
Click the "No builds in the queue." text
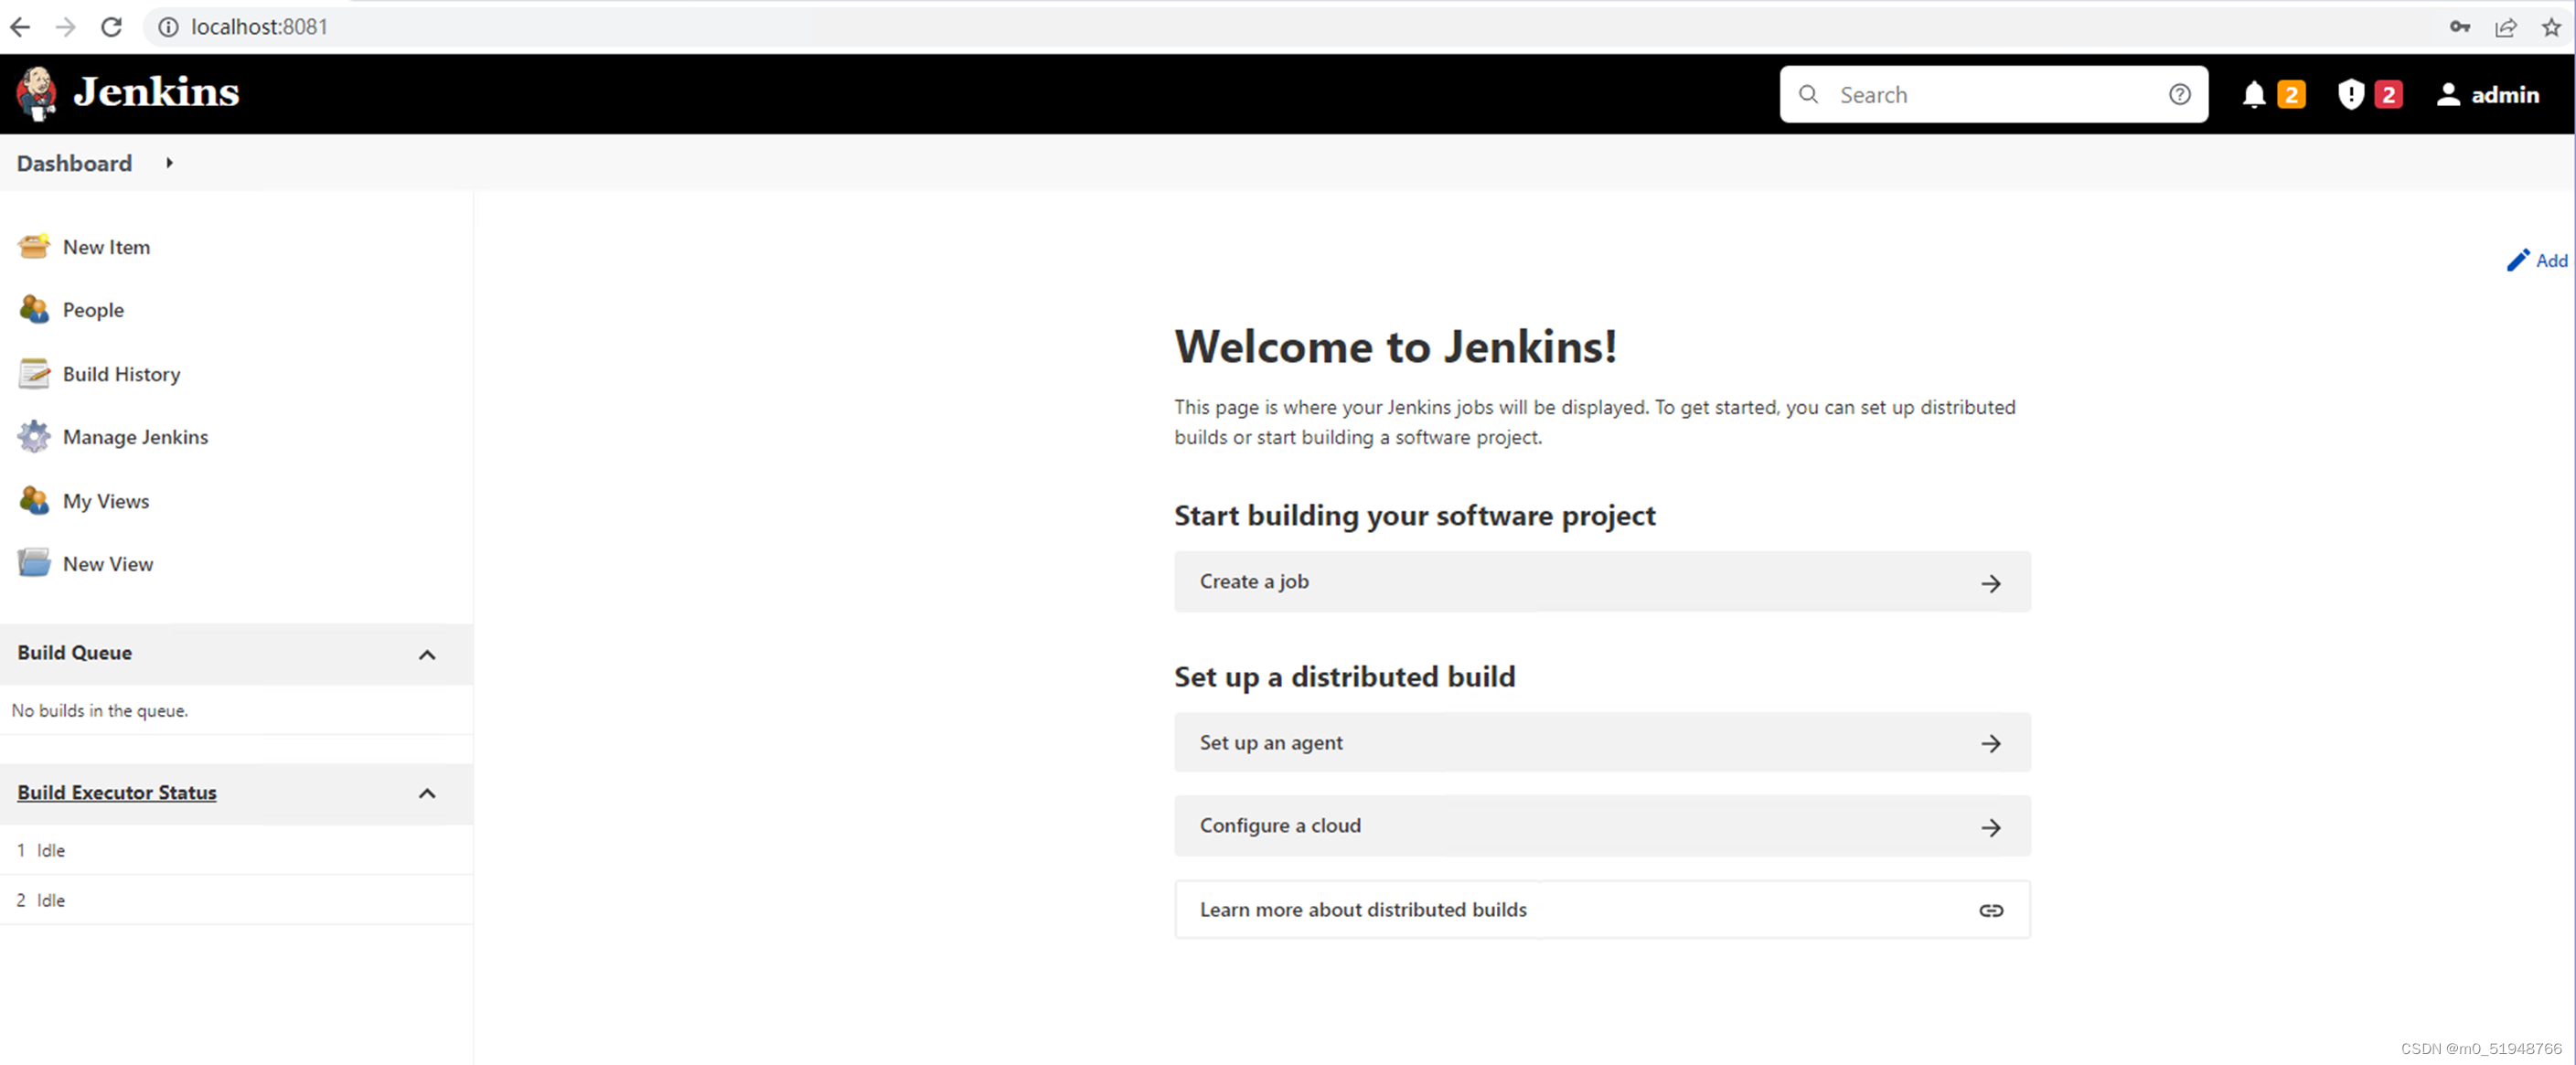point(99,711)
